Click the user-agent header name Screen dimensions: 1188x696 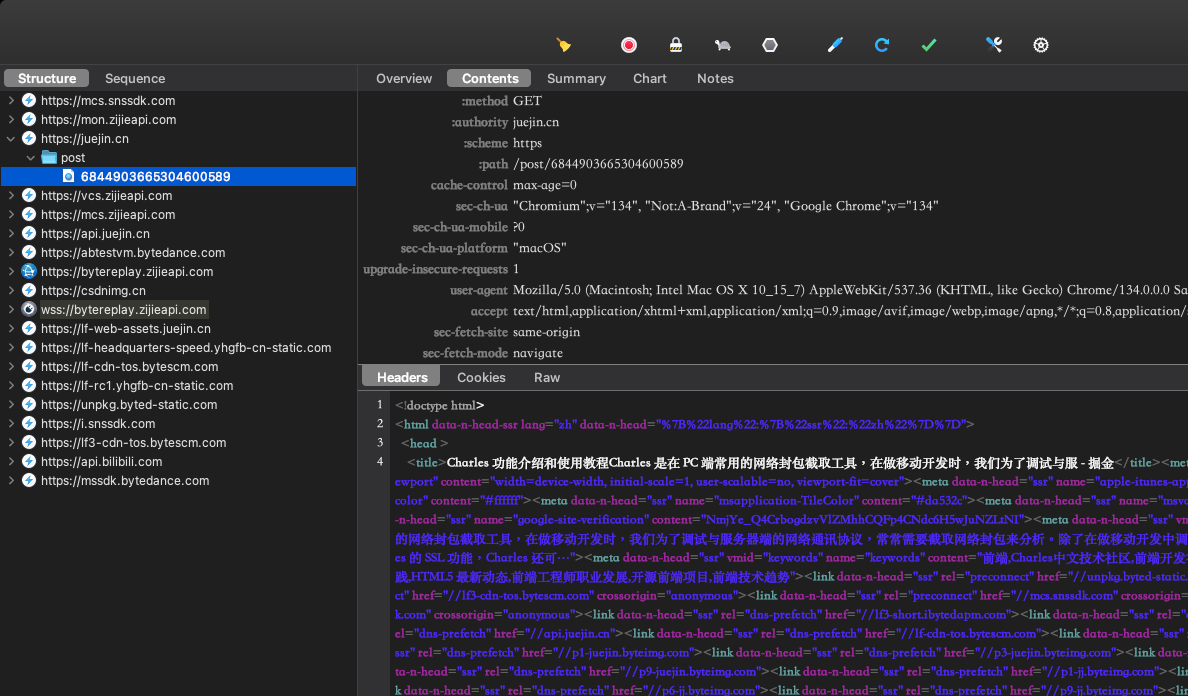(478, 290)
